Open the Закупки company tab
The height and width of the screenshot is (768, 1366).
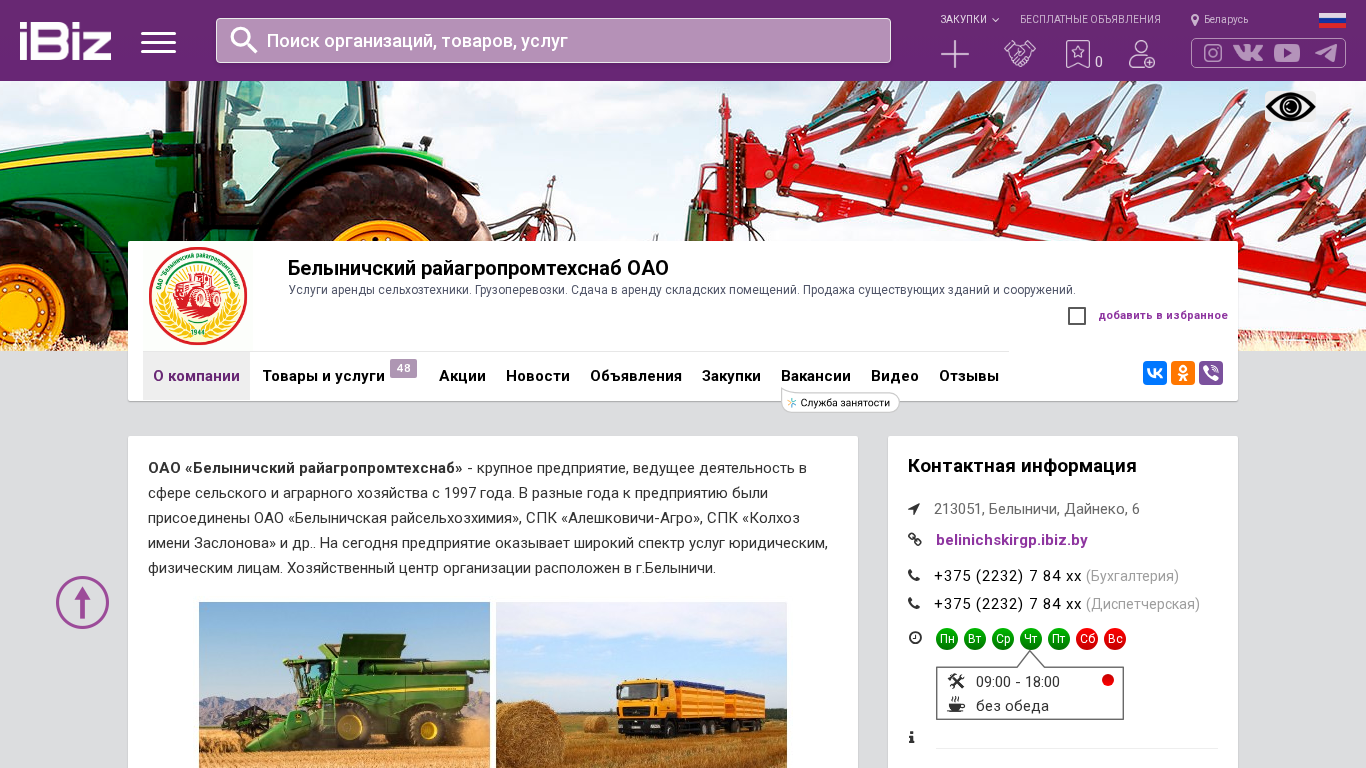click(x=731, y=376)
